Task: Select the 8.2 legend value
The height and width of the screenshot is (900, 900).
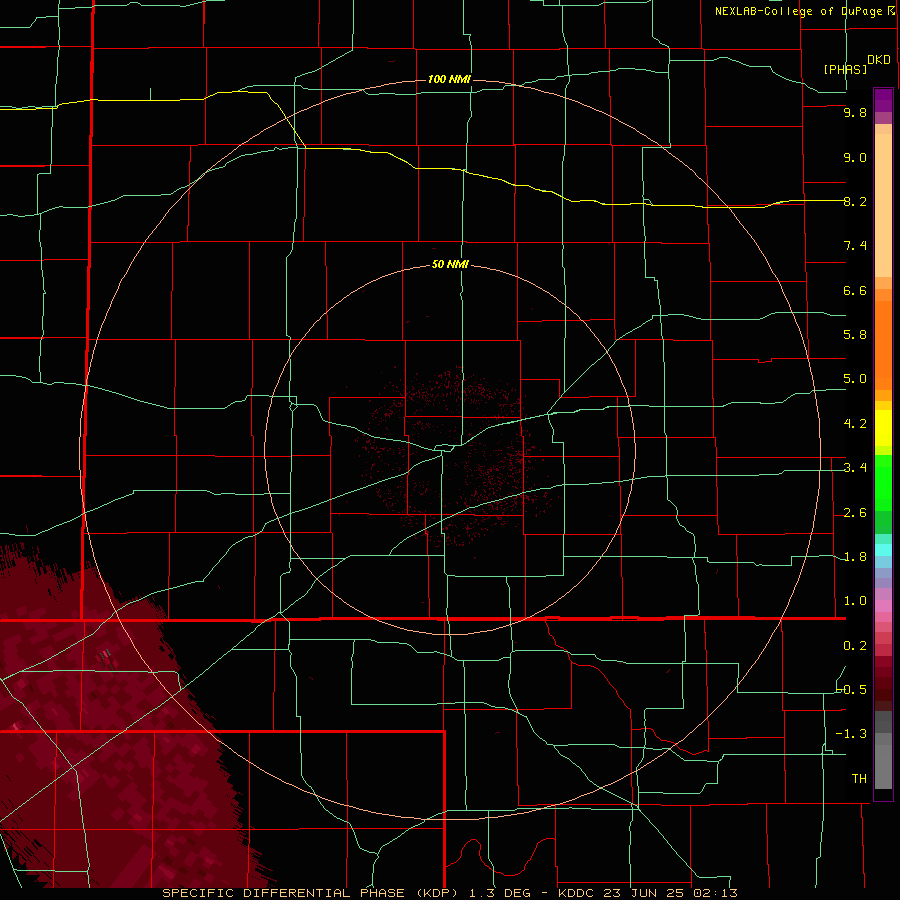Action: [855, 201]
